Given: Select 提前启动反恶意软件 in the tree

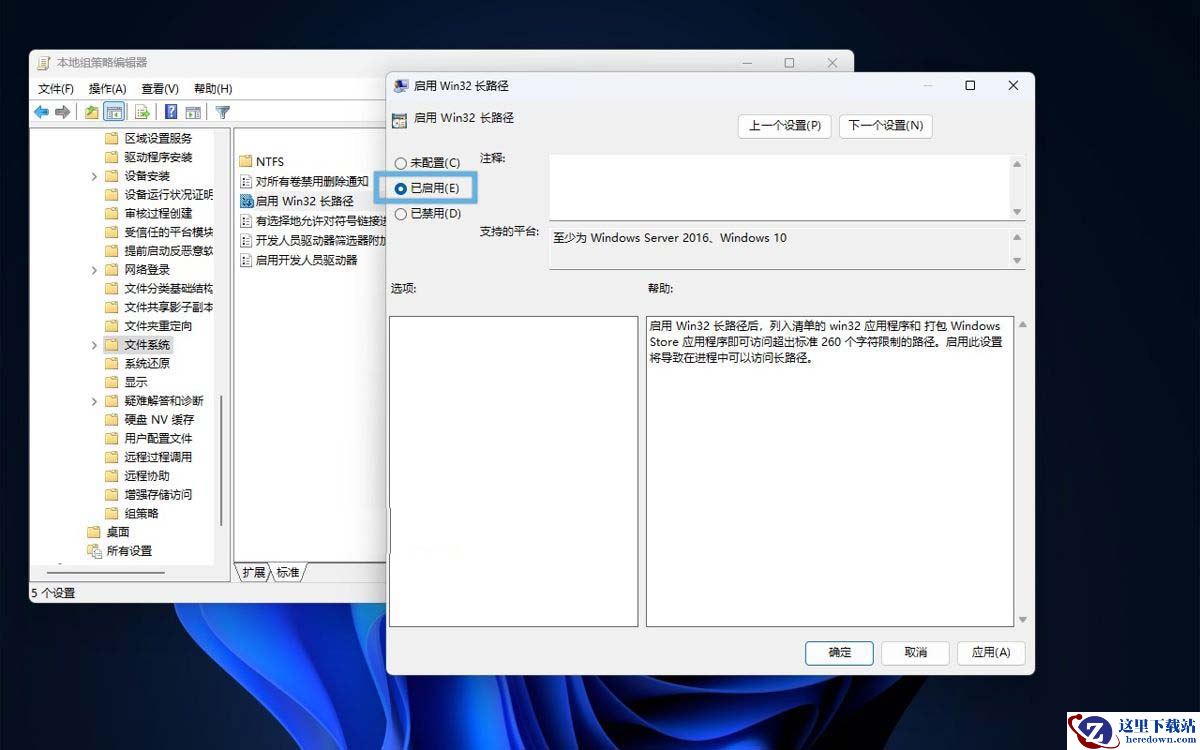Looking at the screenshot, I should point(168,251).
